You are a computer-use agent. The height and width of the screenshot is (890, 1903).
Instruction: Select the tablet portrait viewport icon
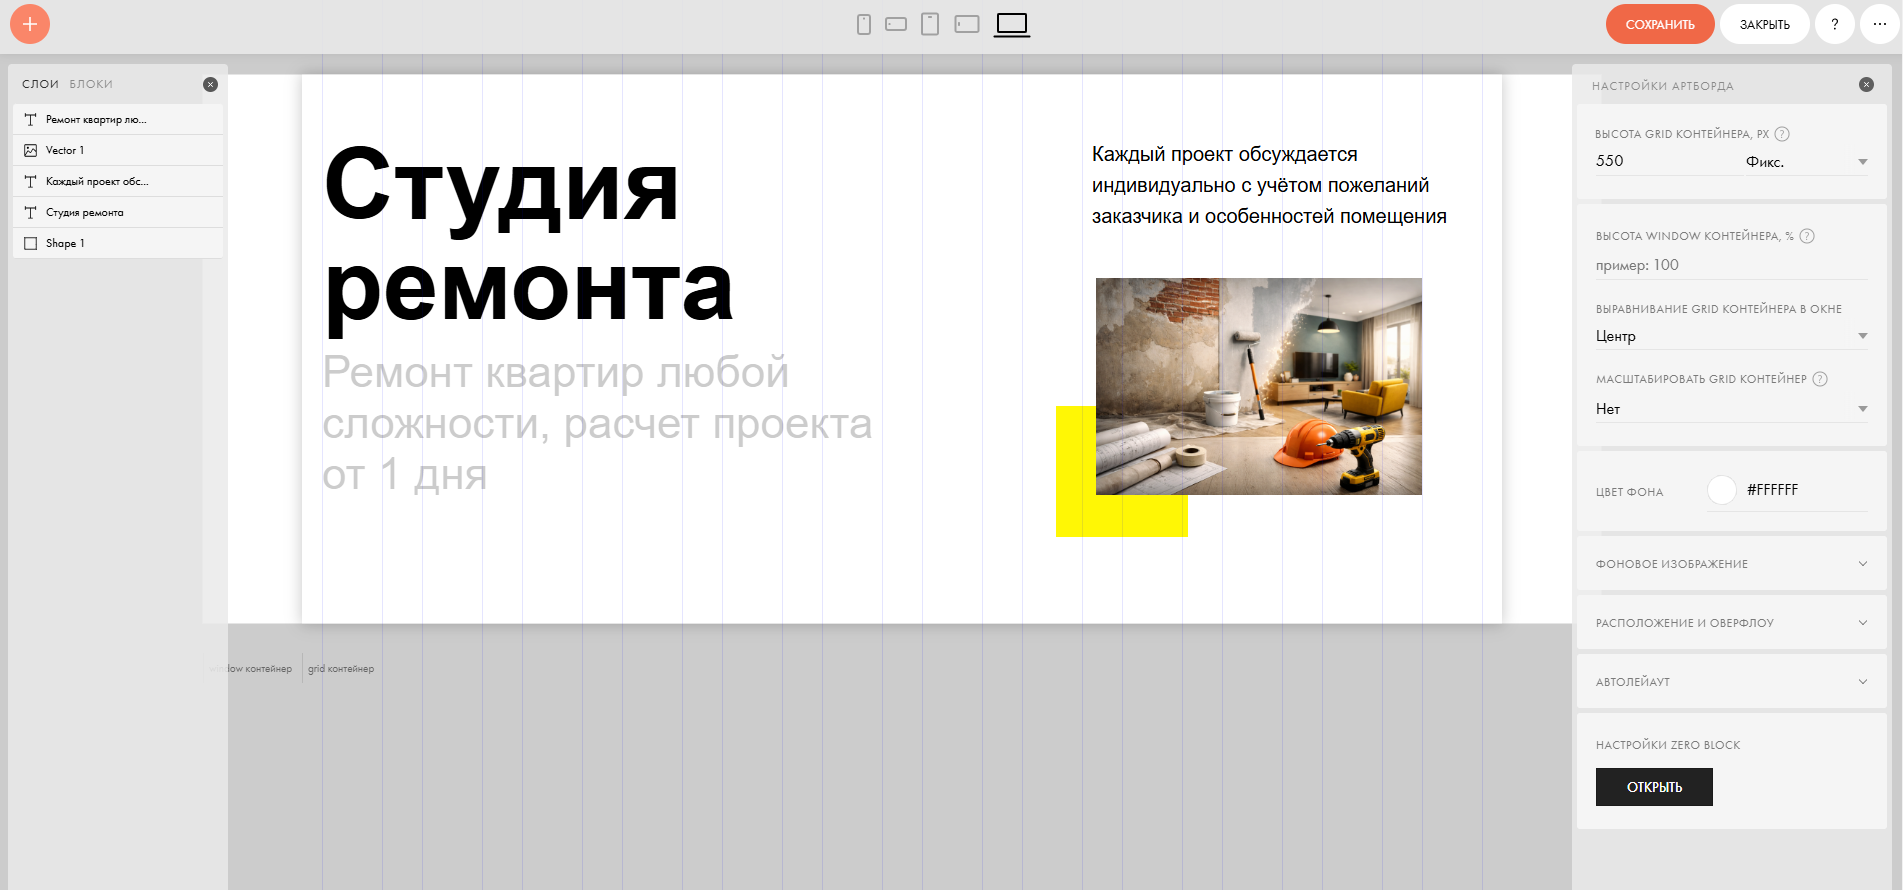click(930, 24)
